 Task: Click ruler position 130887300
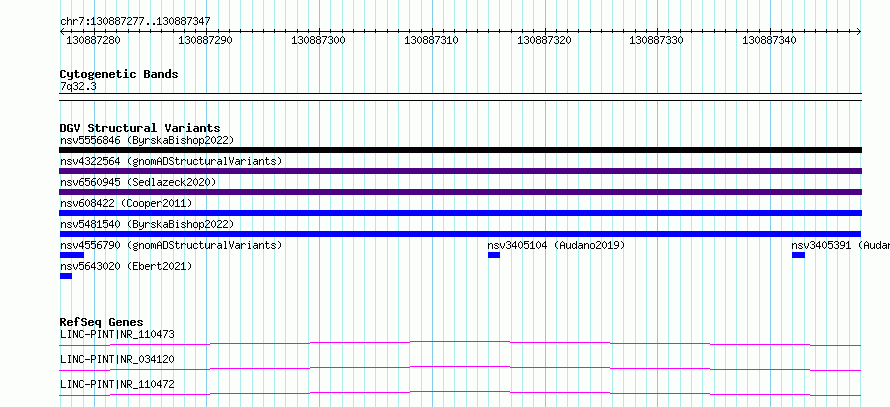pyautogui.click(x=318, y=40)
